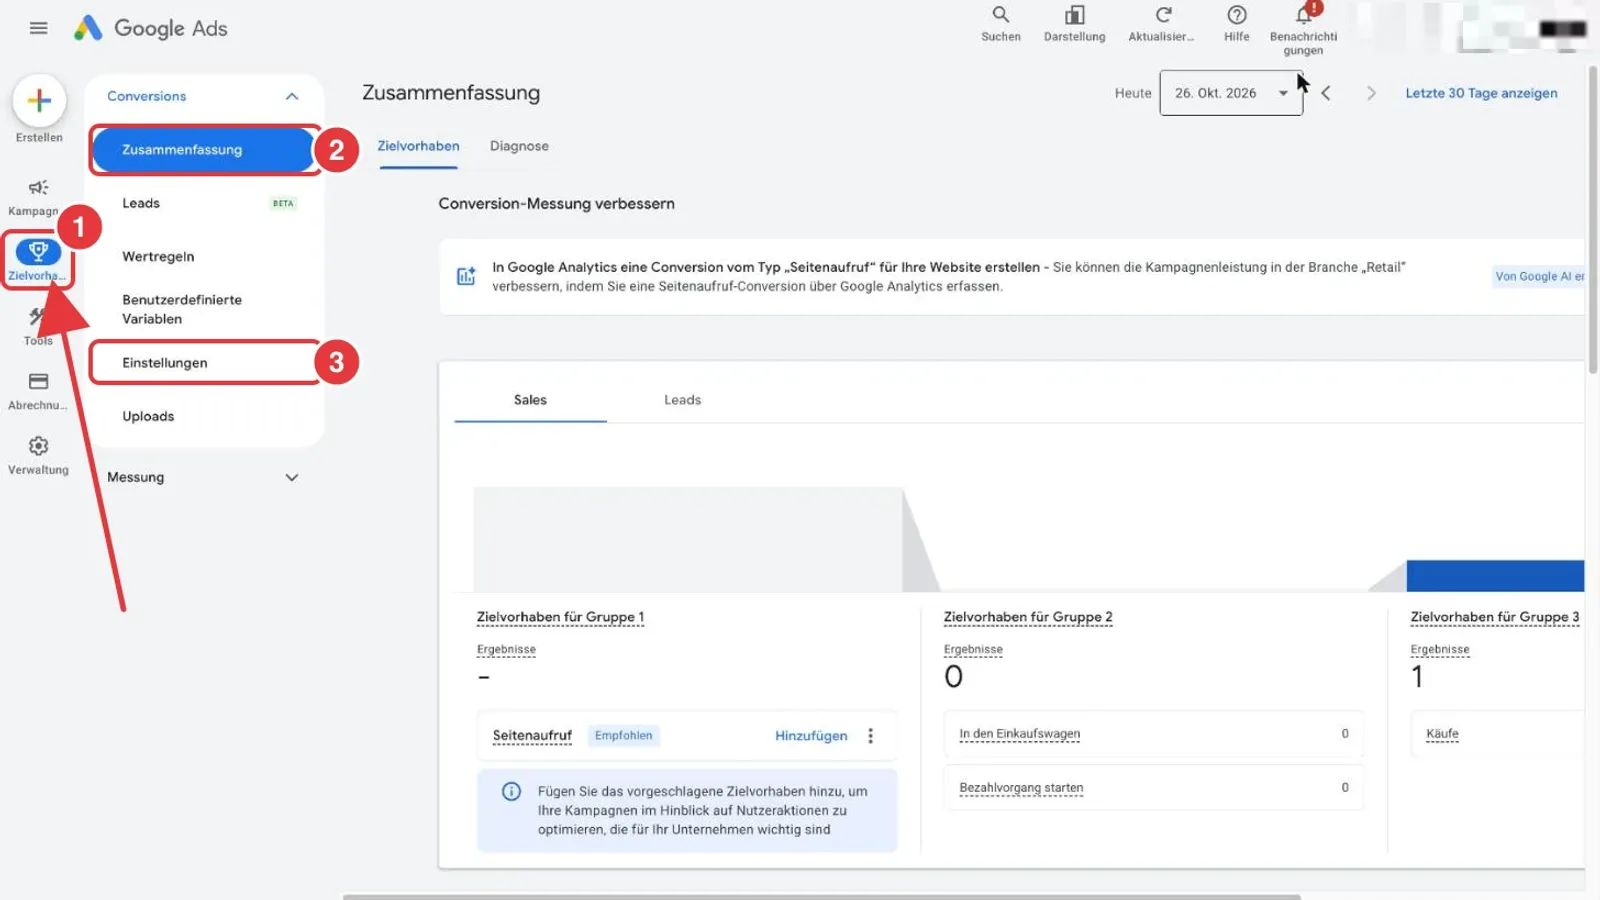Click In den Einkaufswagen row
This screenshot has height=900, width=1600.
coord(1154,734)
